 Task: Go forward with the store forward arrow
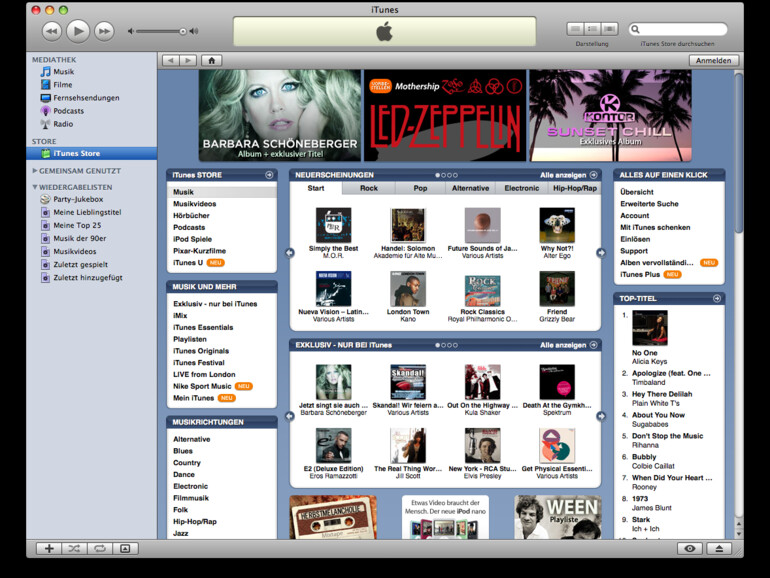(x=188, y=60)
